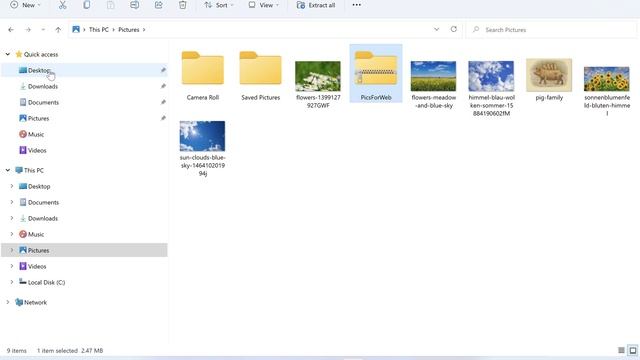Click the Cut scissors icon

[62, 5]
